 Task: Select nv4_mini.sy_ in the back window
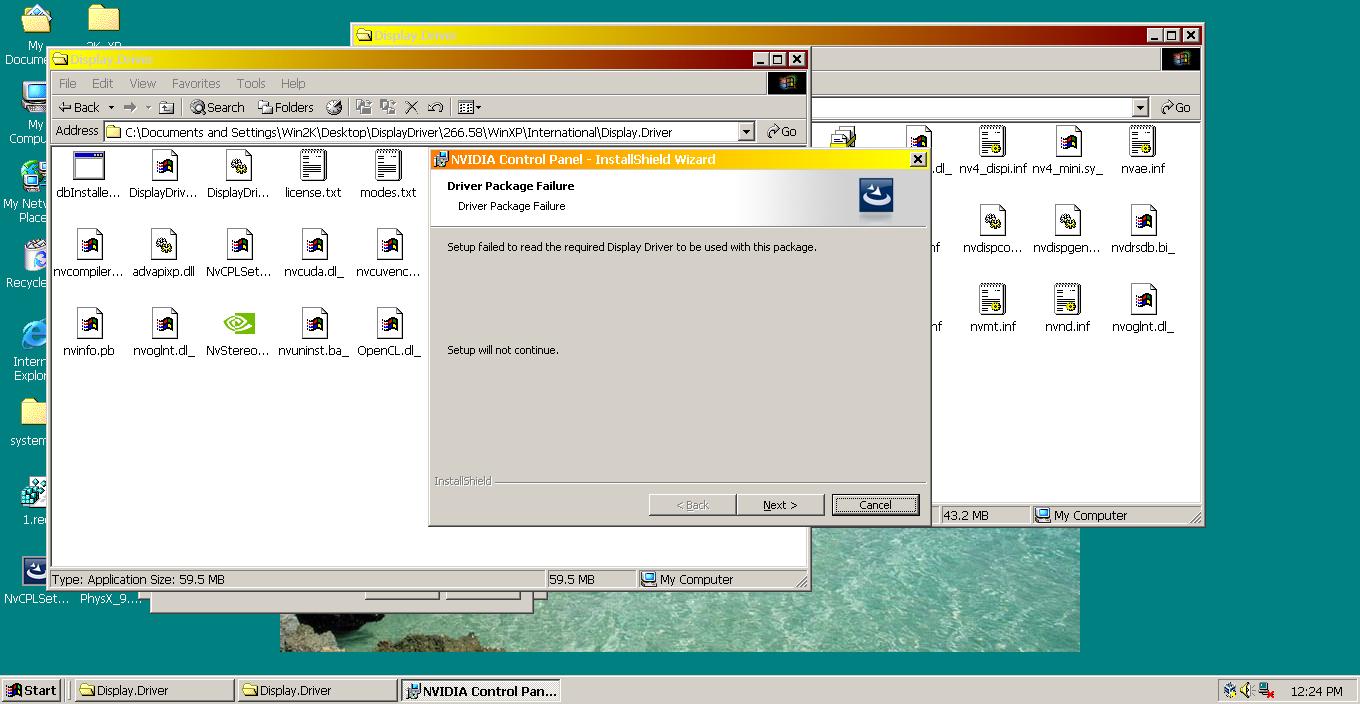click(1068, 151)
